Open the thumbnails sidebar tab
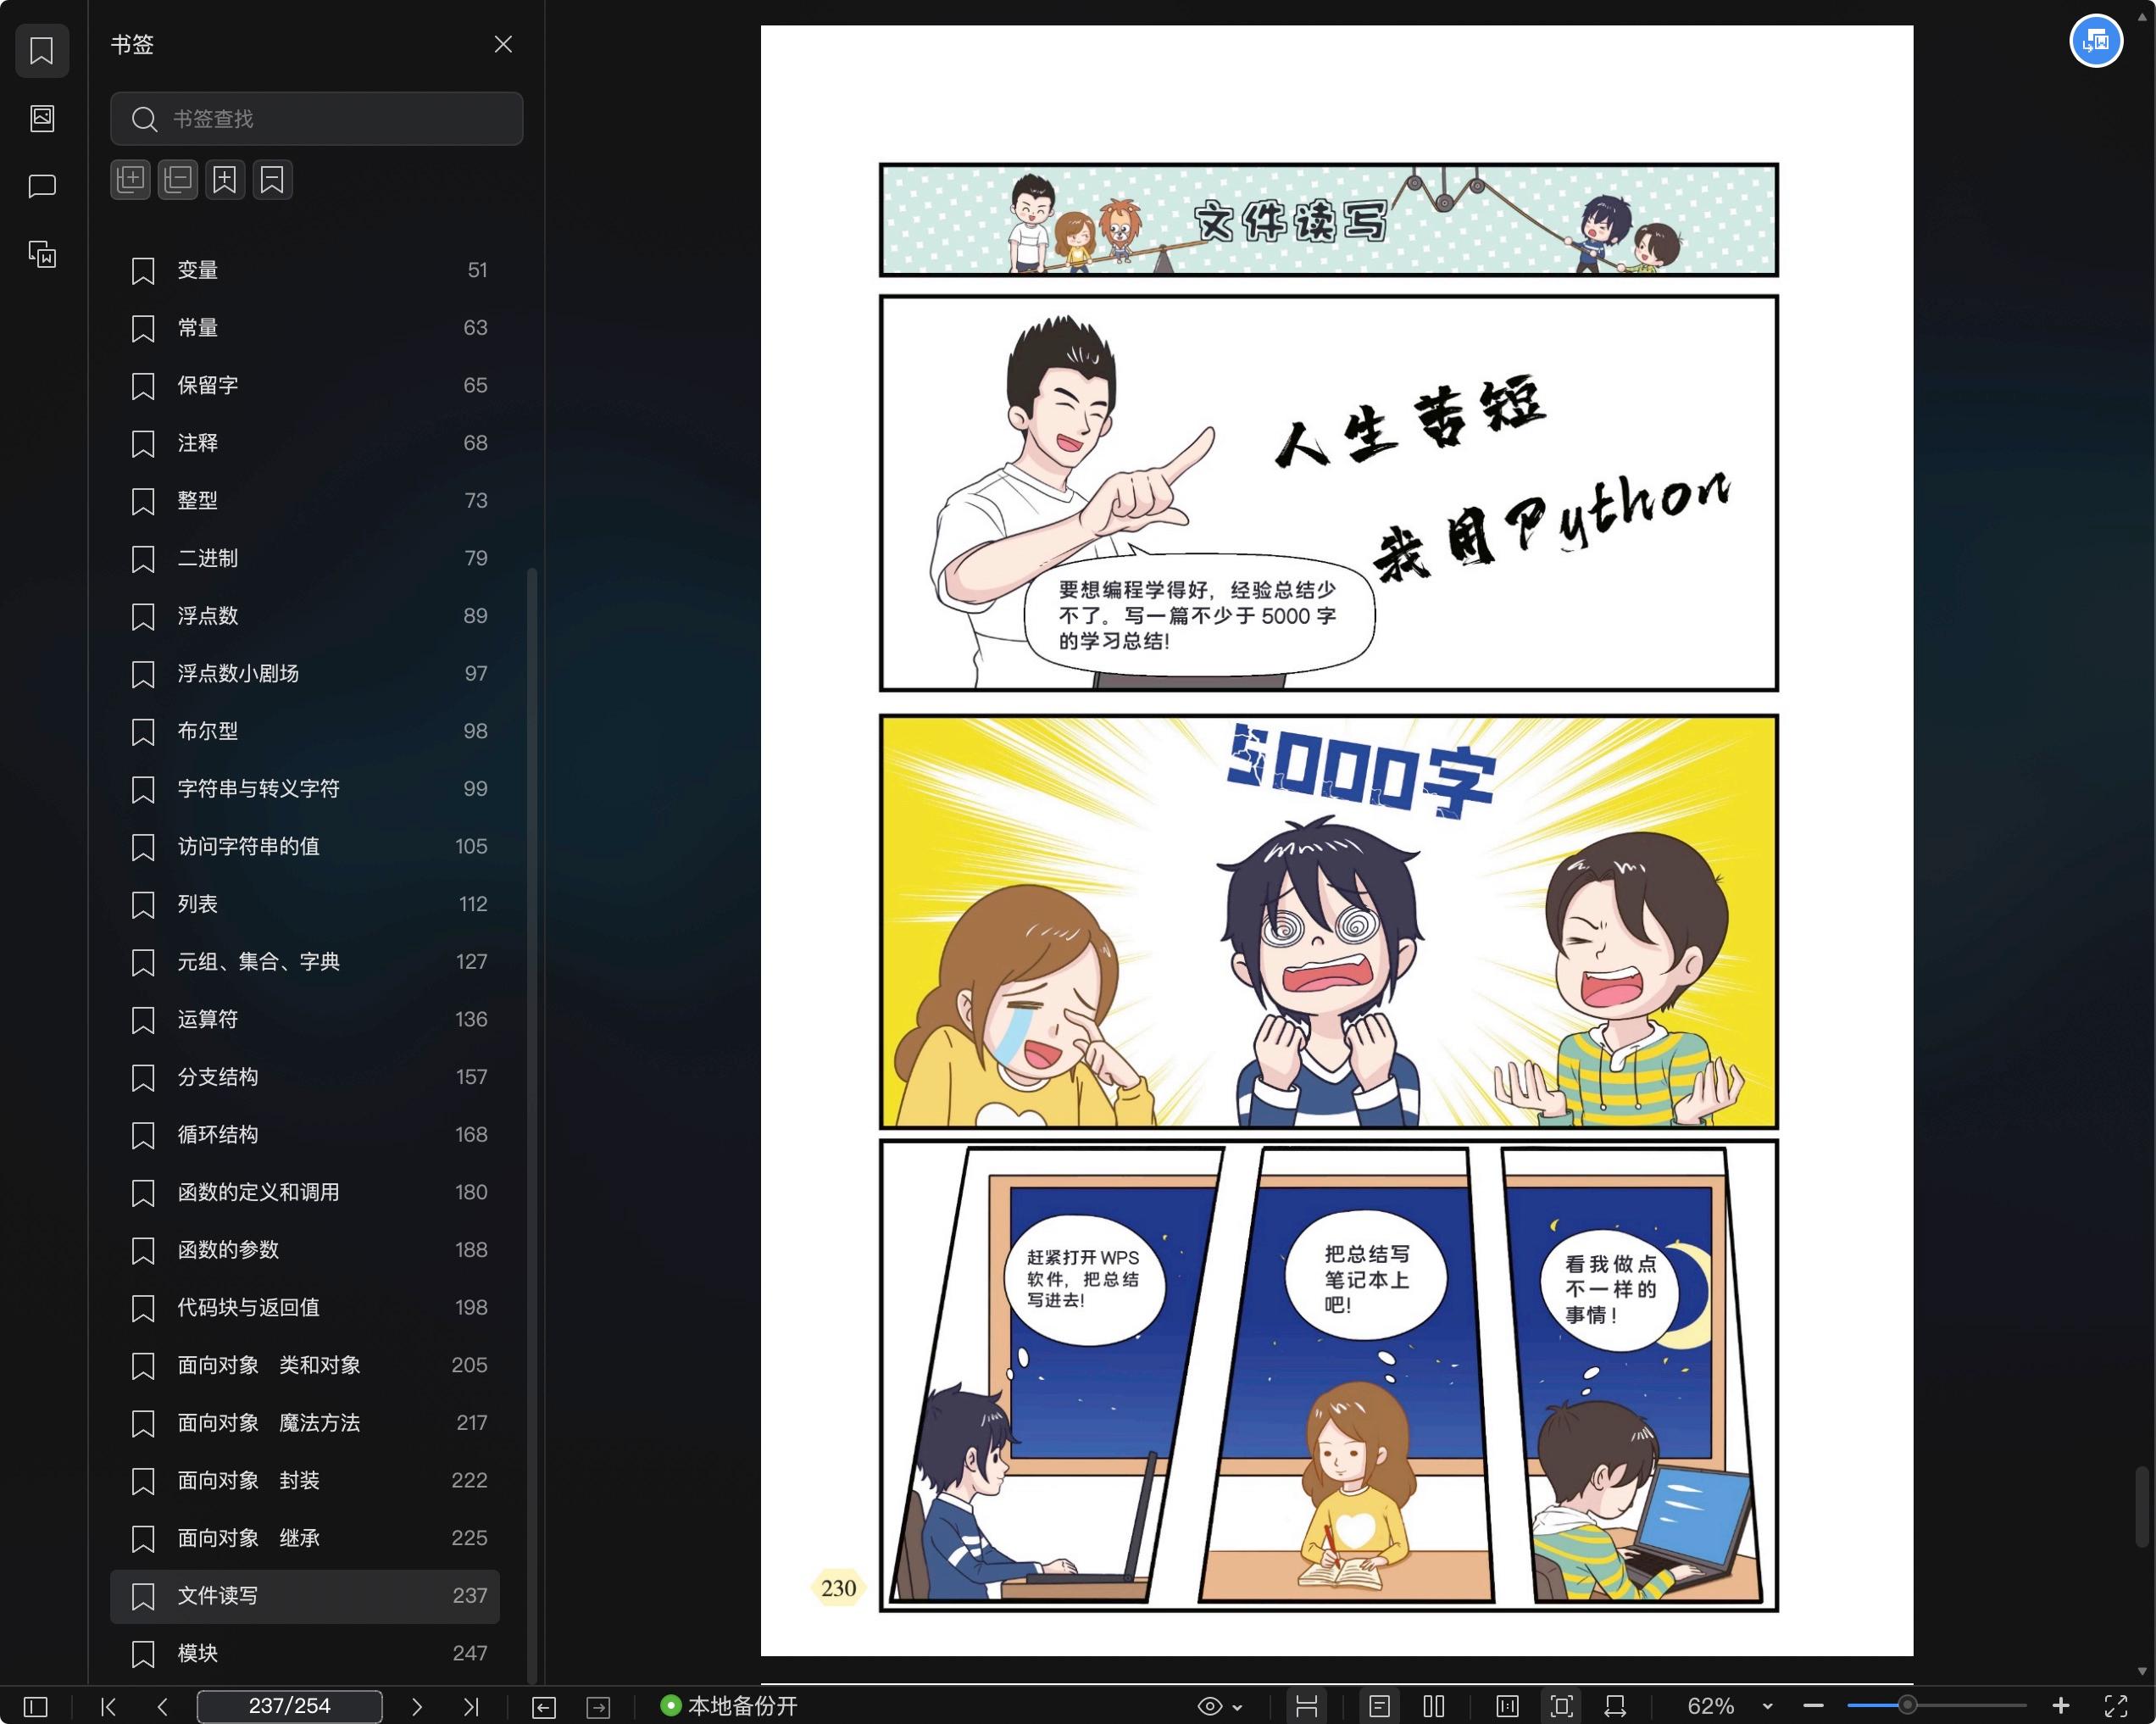Viewport: 2156px width, 1724px height. [42, 118]
